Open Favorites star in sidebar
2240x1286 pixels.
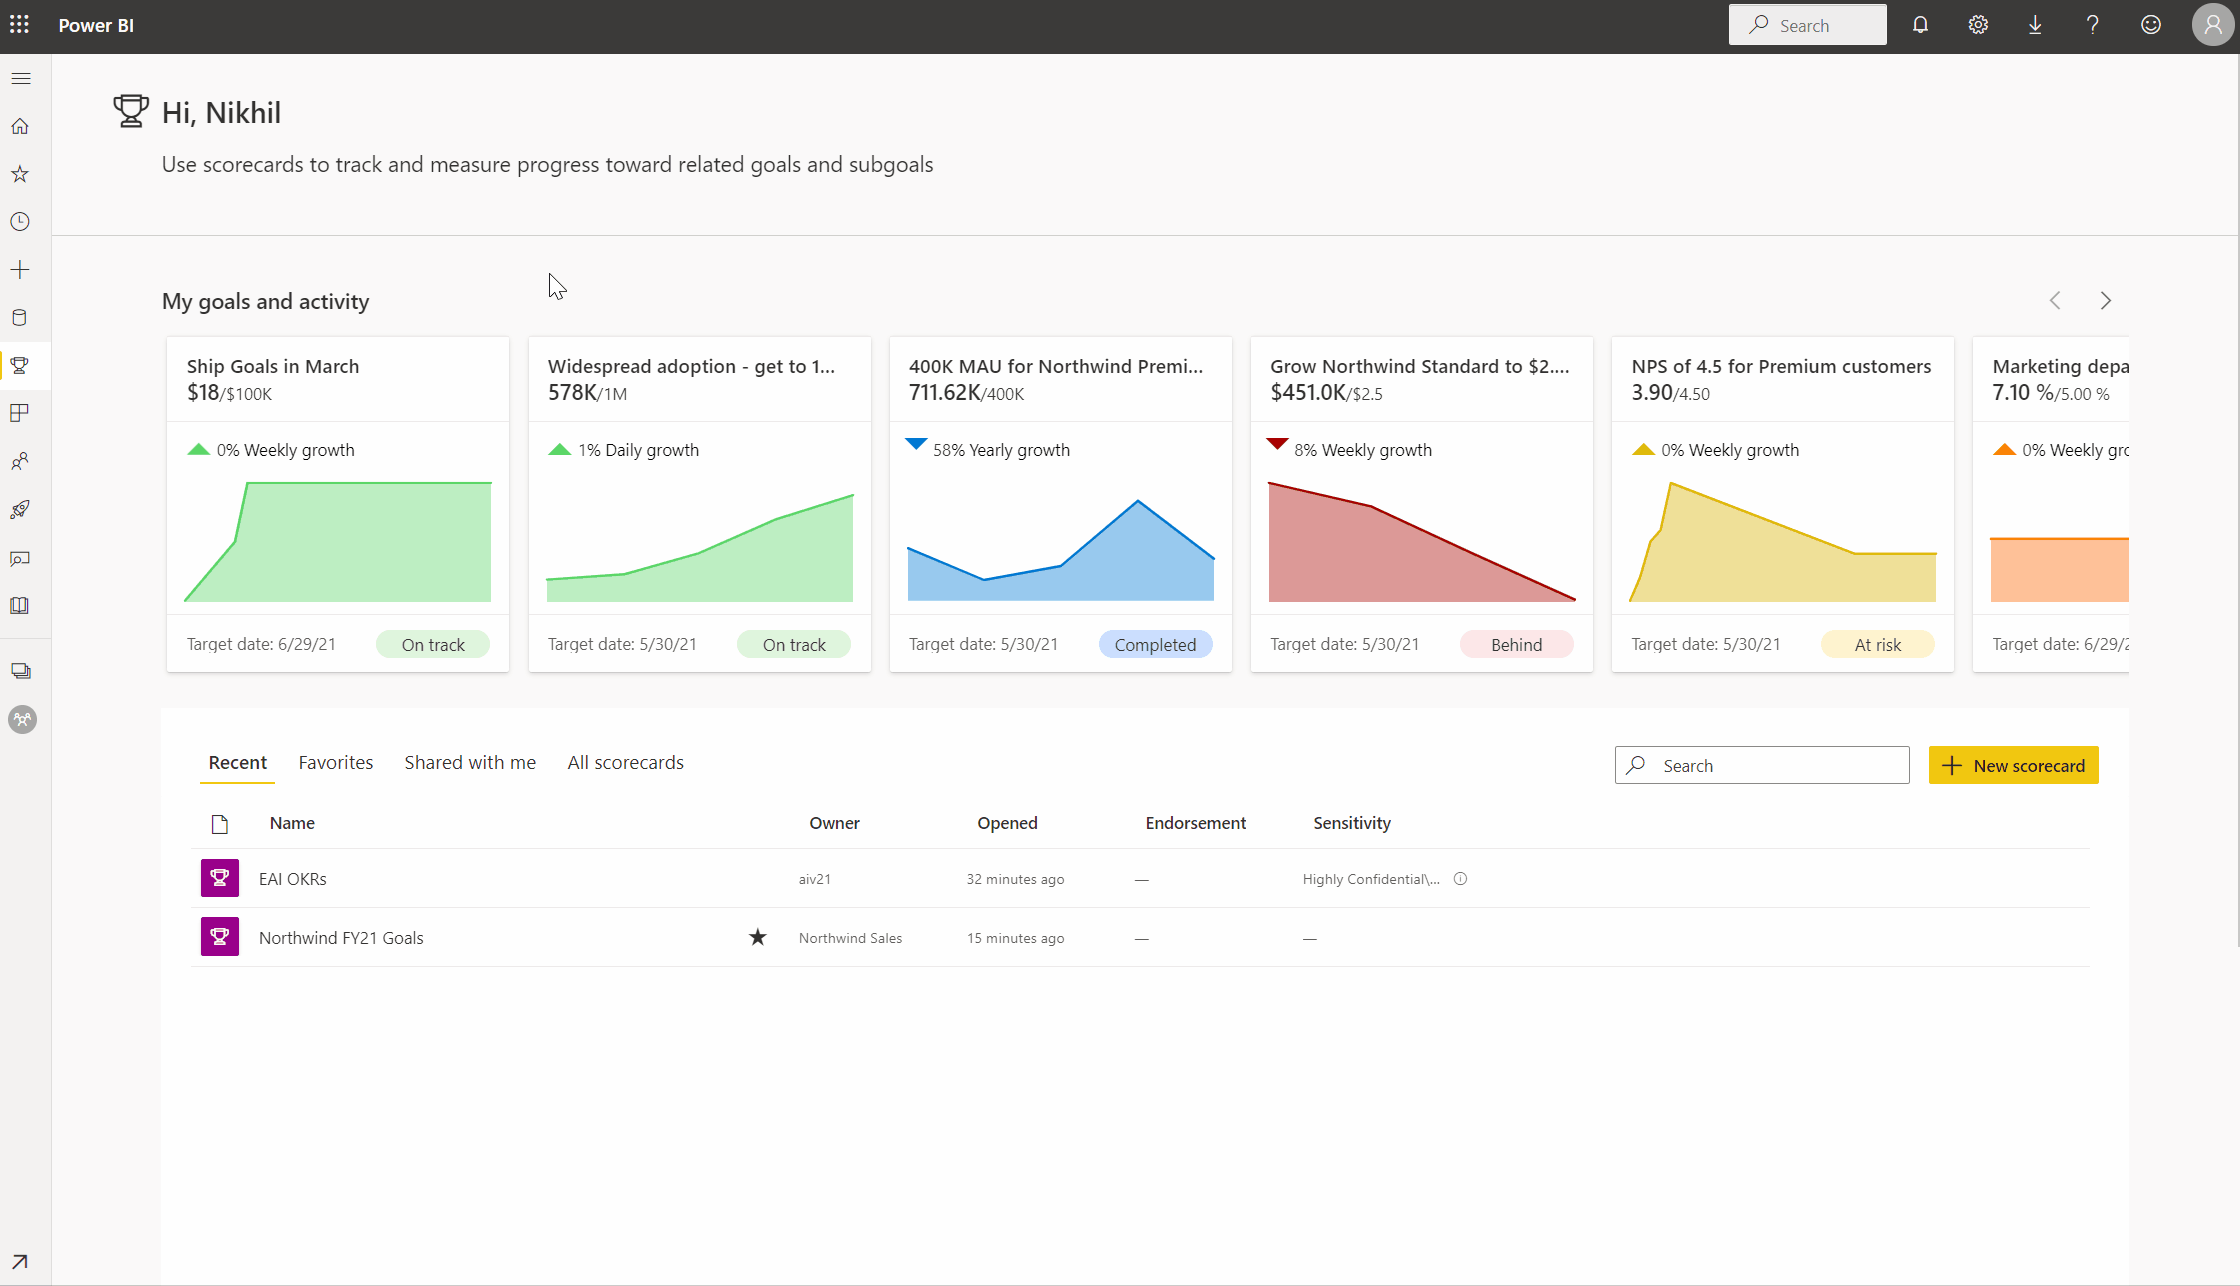pyautogui.click(x=20, y=174)
